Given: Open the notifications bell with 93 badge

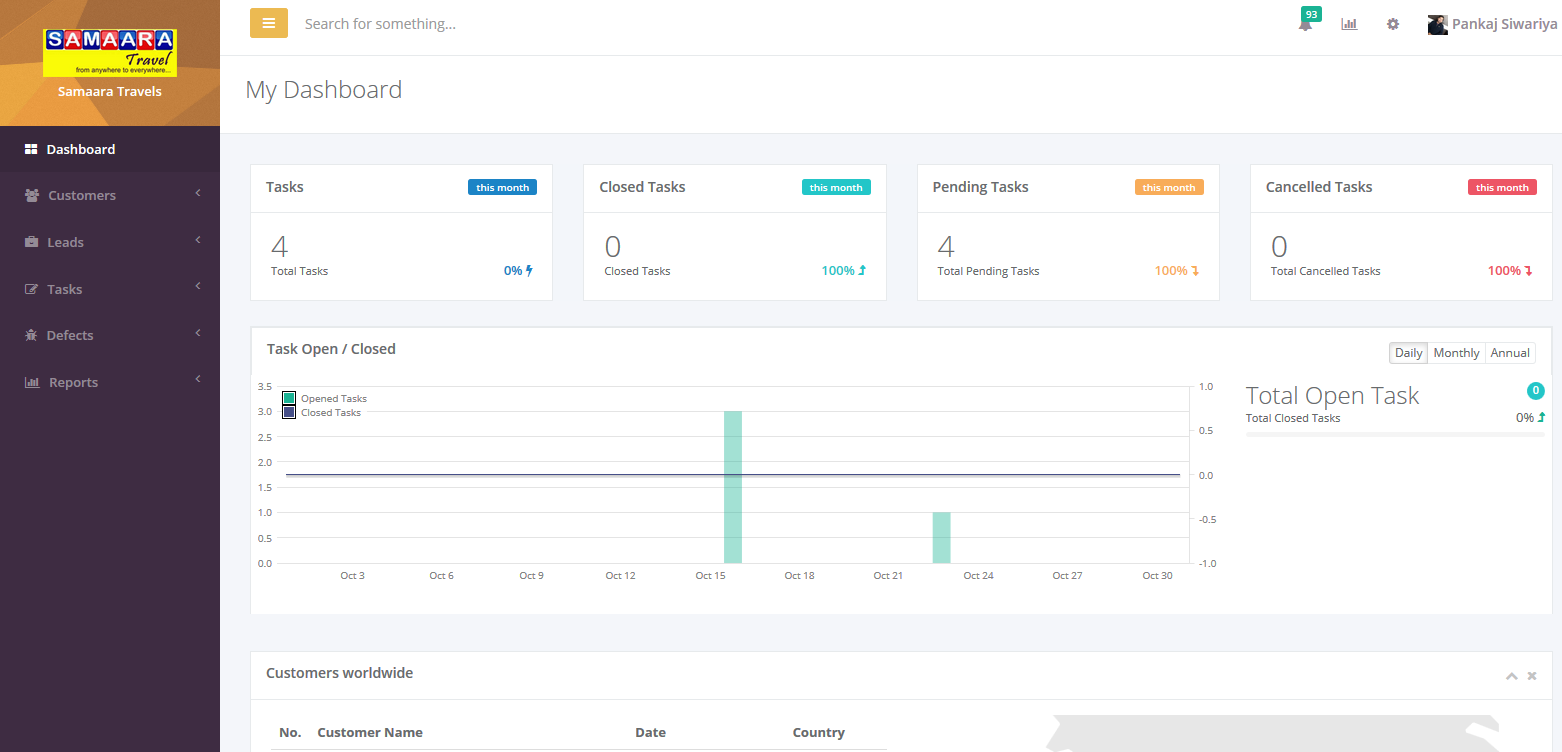Looking at the screenshot, I should point(1305,25).
